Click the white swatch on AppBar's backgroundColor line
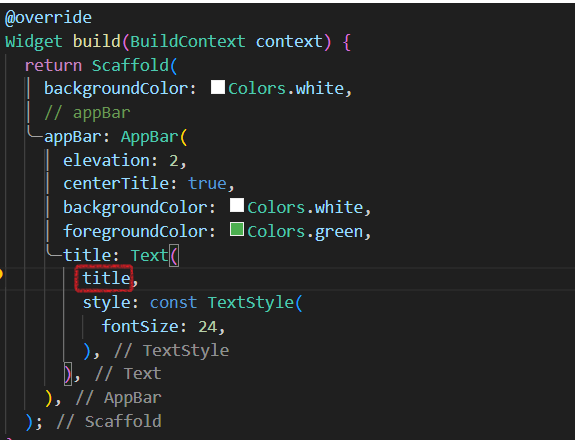Screen dimensions: 576x440 (237, 205)
